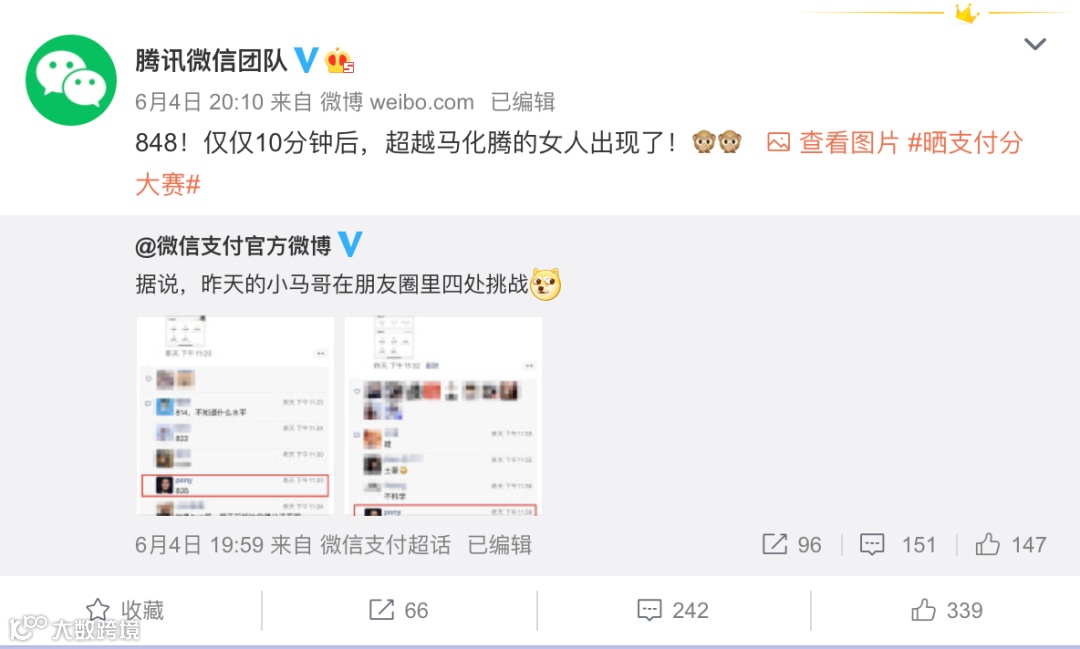Image resolution: width=1080 pixels, height=649 pixels.
Task: Open the 查看图片 picture link
Action: pyautogui.click(x=833, y=143)
